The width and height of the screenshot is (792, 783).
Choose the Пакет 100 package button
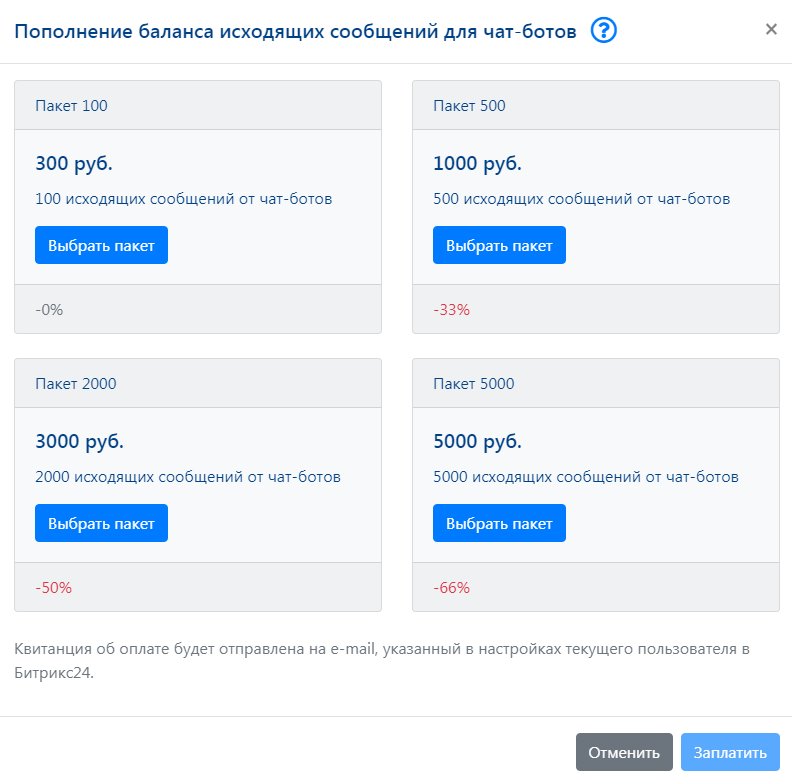[101, 245]
